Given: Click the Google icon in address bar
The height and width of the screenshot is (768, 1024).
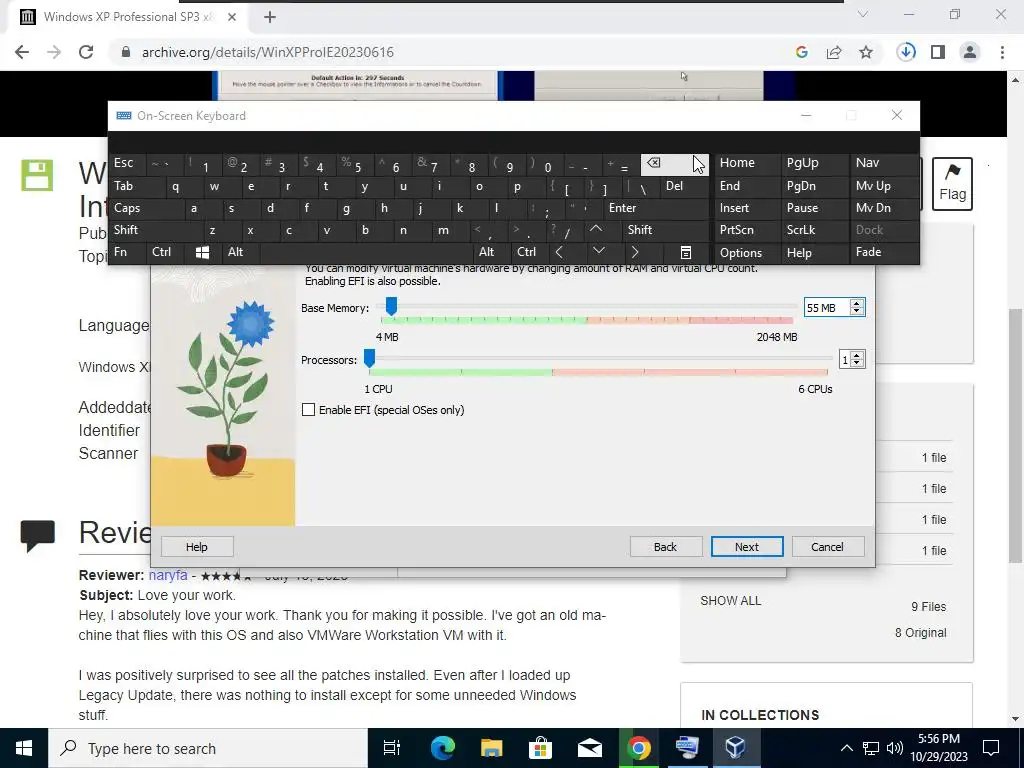Looking at the screenshot, I should (802, 52).
